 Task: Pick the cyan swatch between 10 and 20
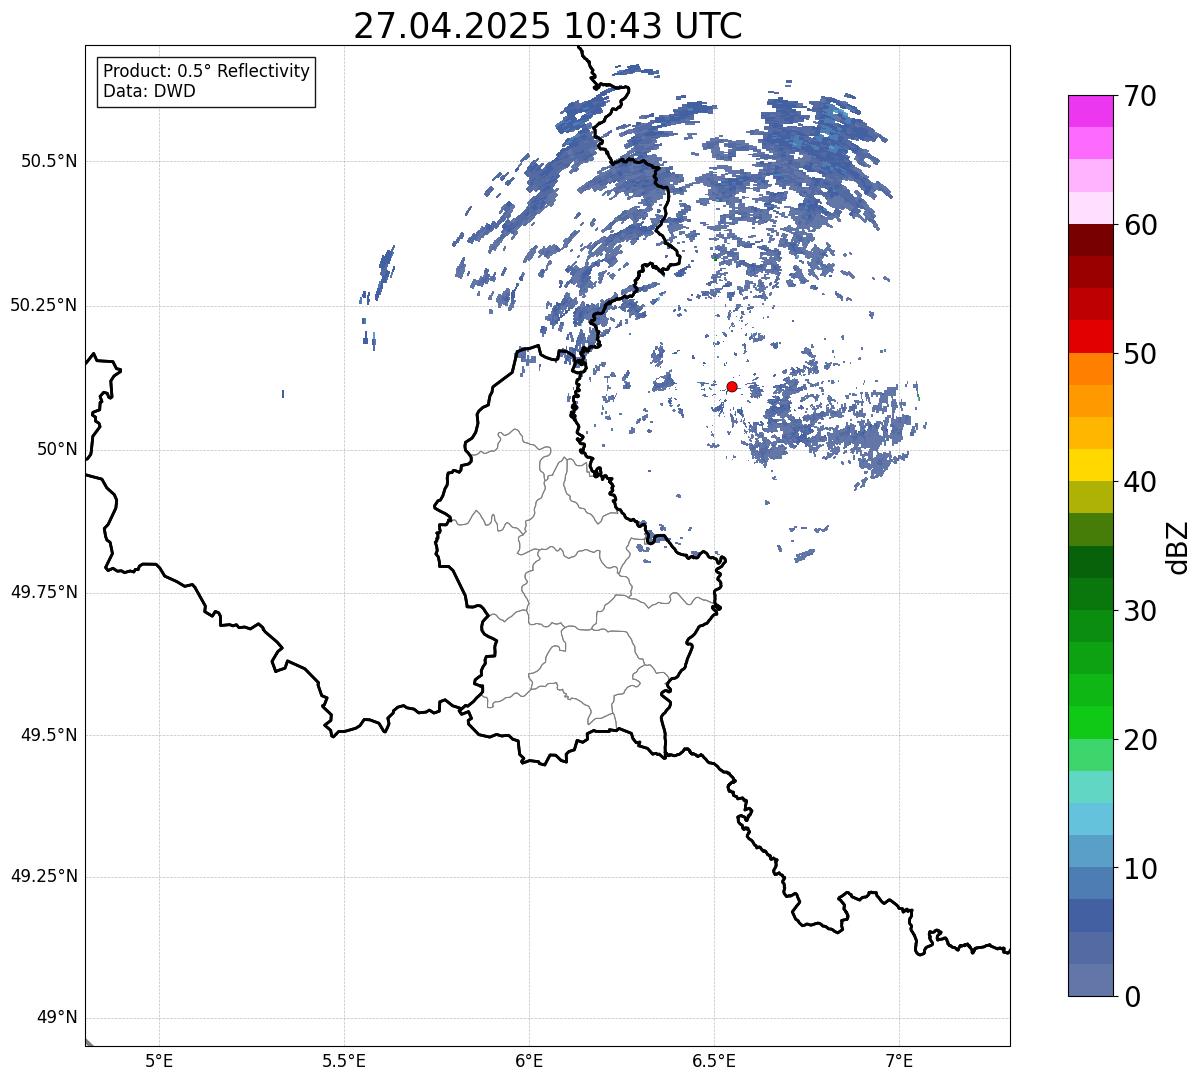pos(1090,819)
